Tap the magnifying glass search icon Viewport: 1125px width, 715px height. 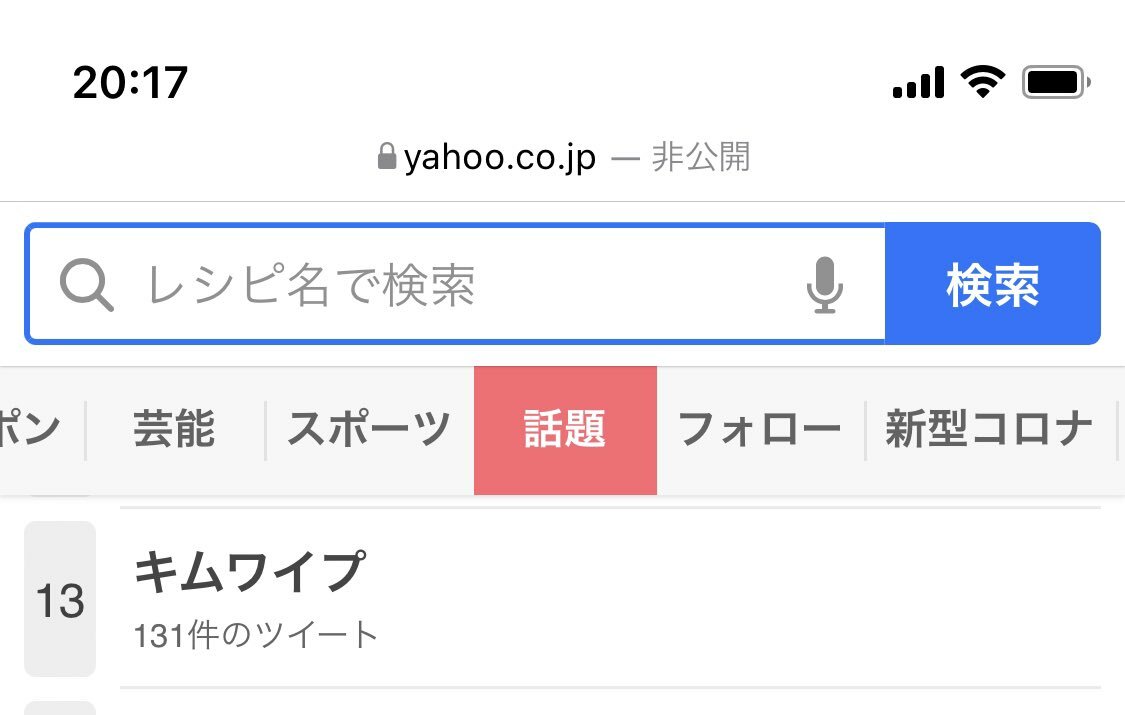click(86, 285)
